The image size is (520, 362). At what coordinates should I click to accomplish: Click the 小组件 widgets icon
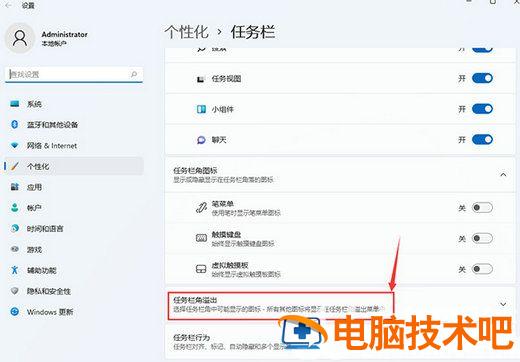[201, 109]
